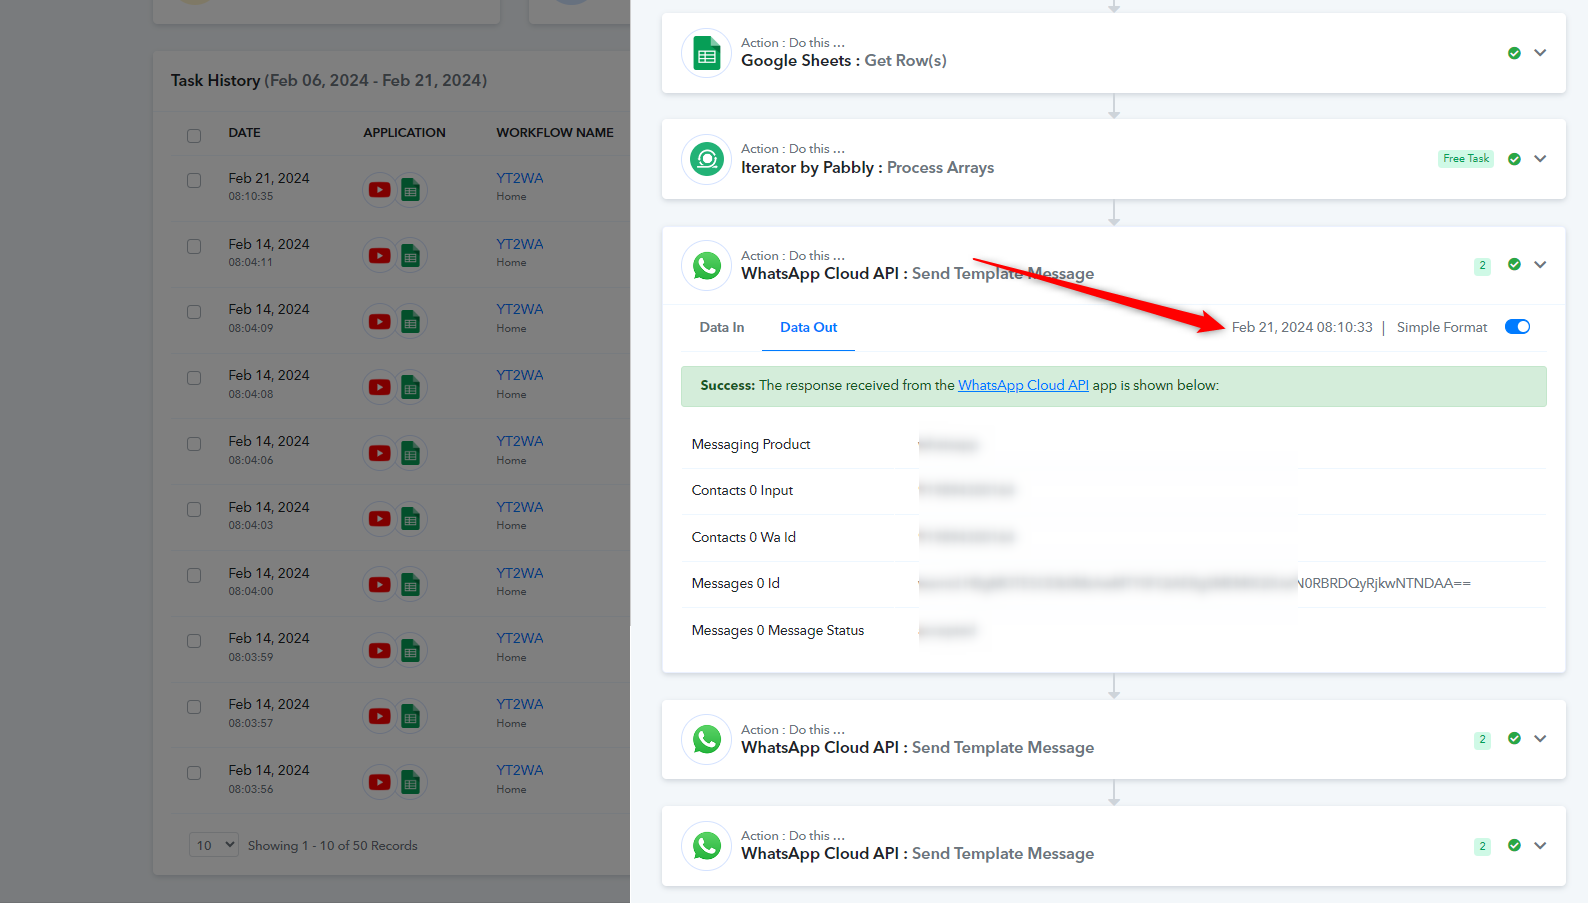
Task: Click the WORKFLOW NAME column header
Action: click(555, 132)
